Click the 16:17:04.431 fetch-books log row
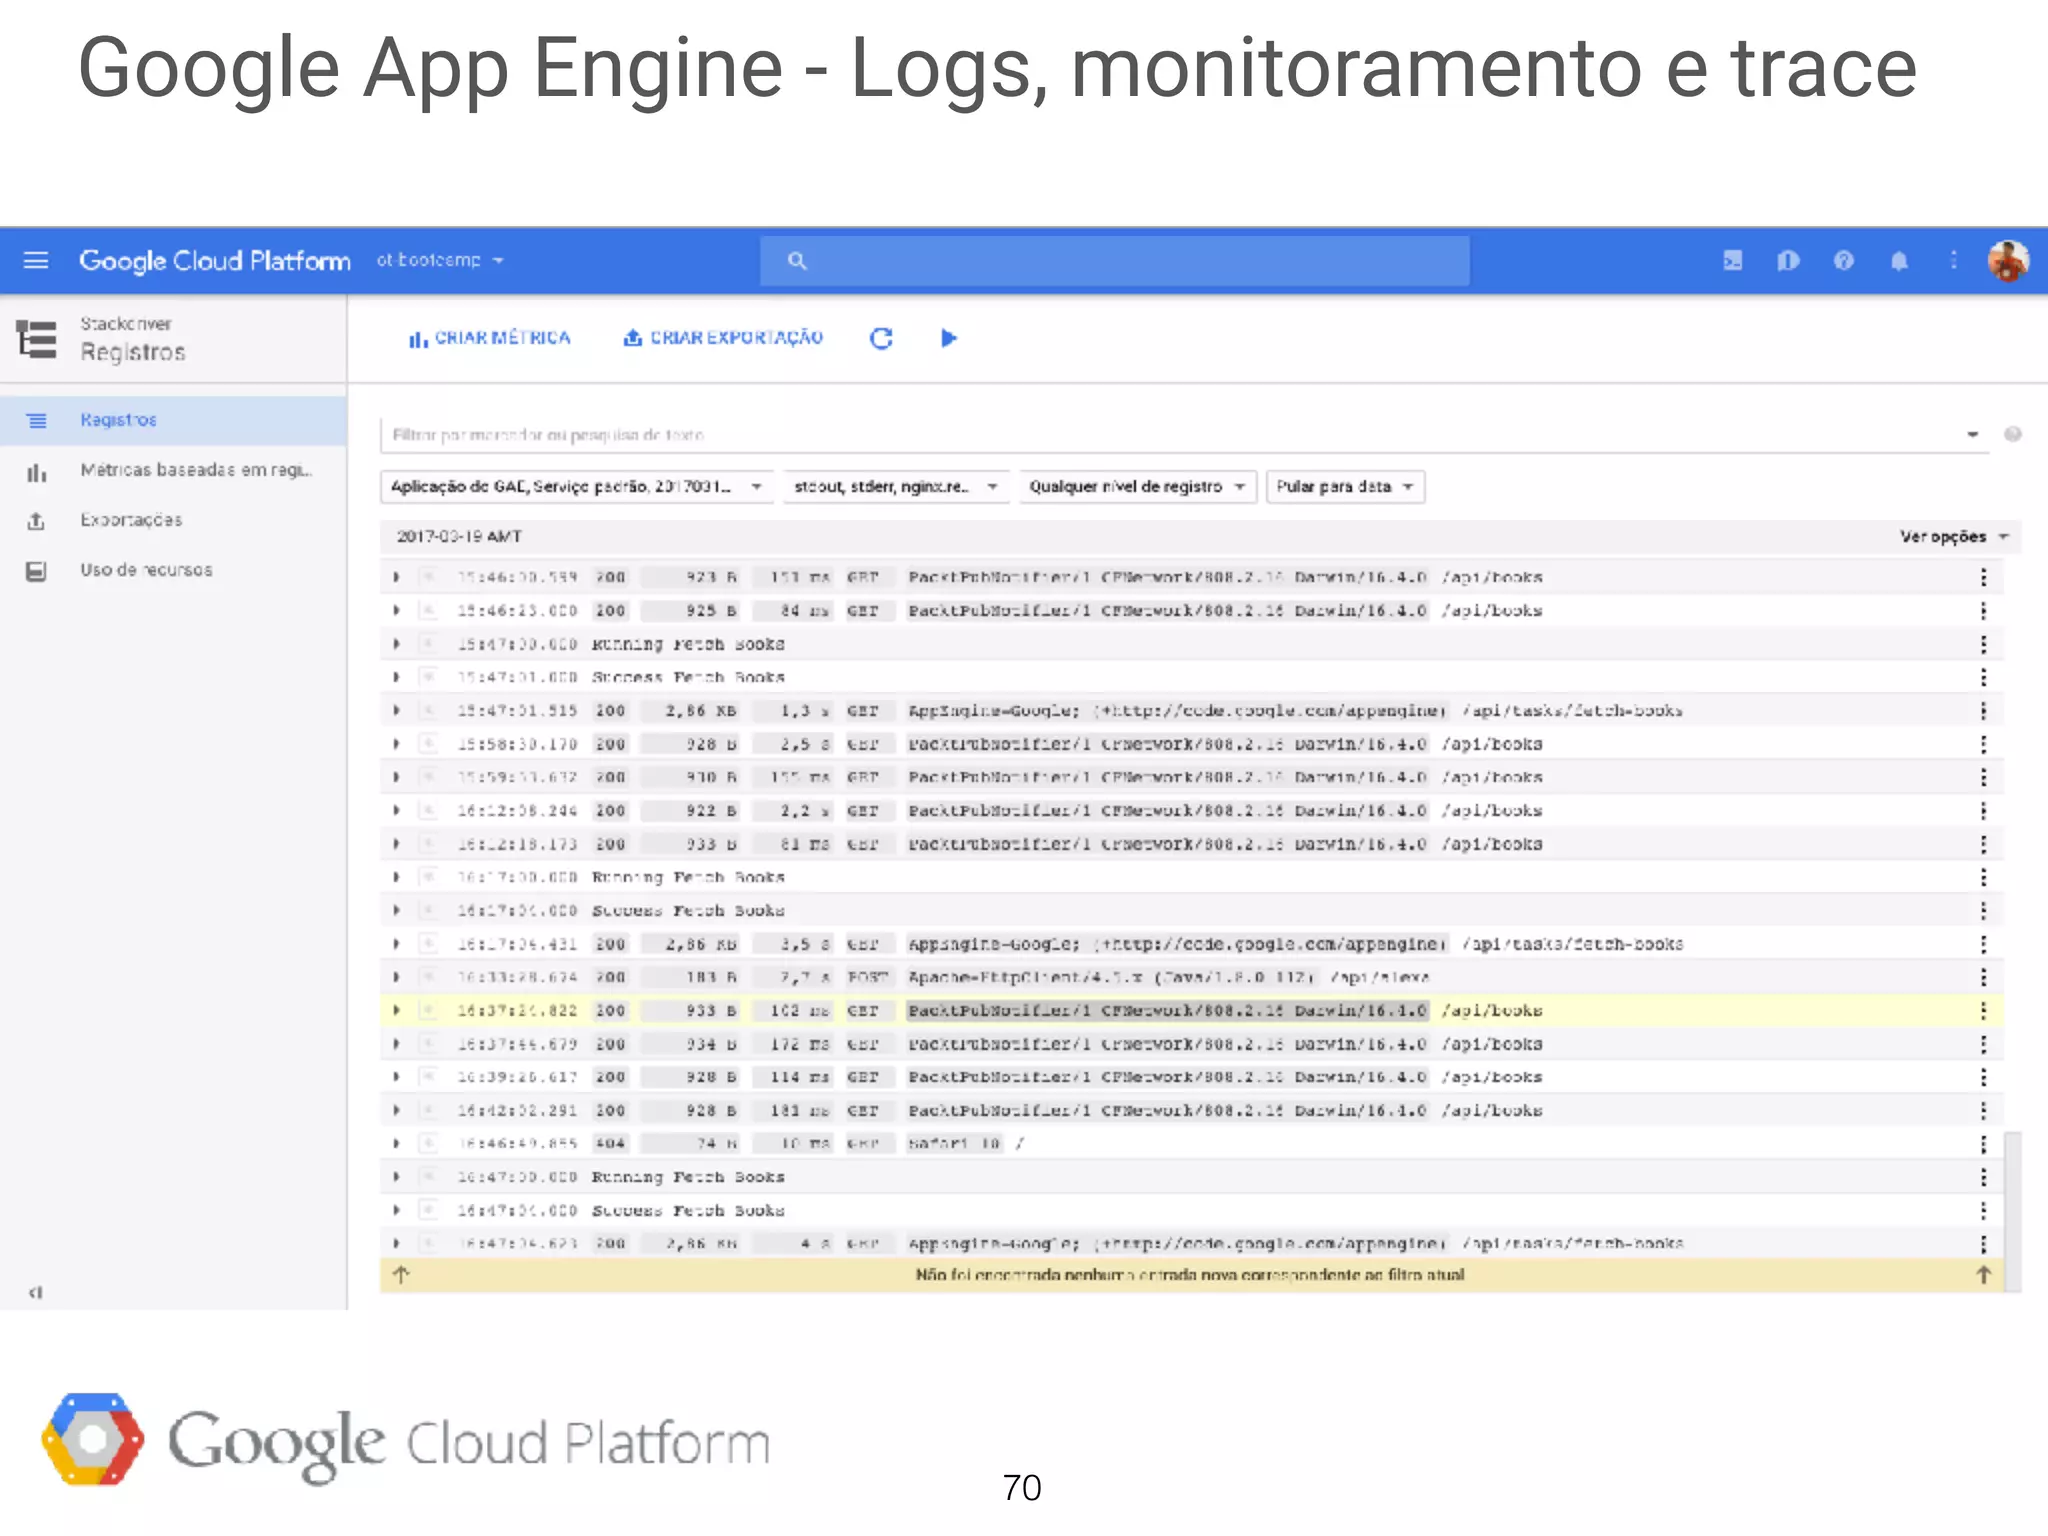This screenshot has height=1536, width=2048. (1191, 944)
